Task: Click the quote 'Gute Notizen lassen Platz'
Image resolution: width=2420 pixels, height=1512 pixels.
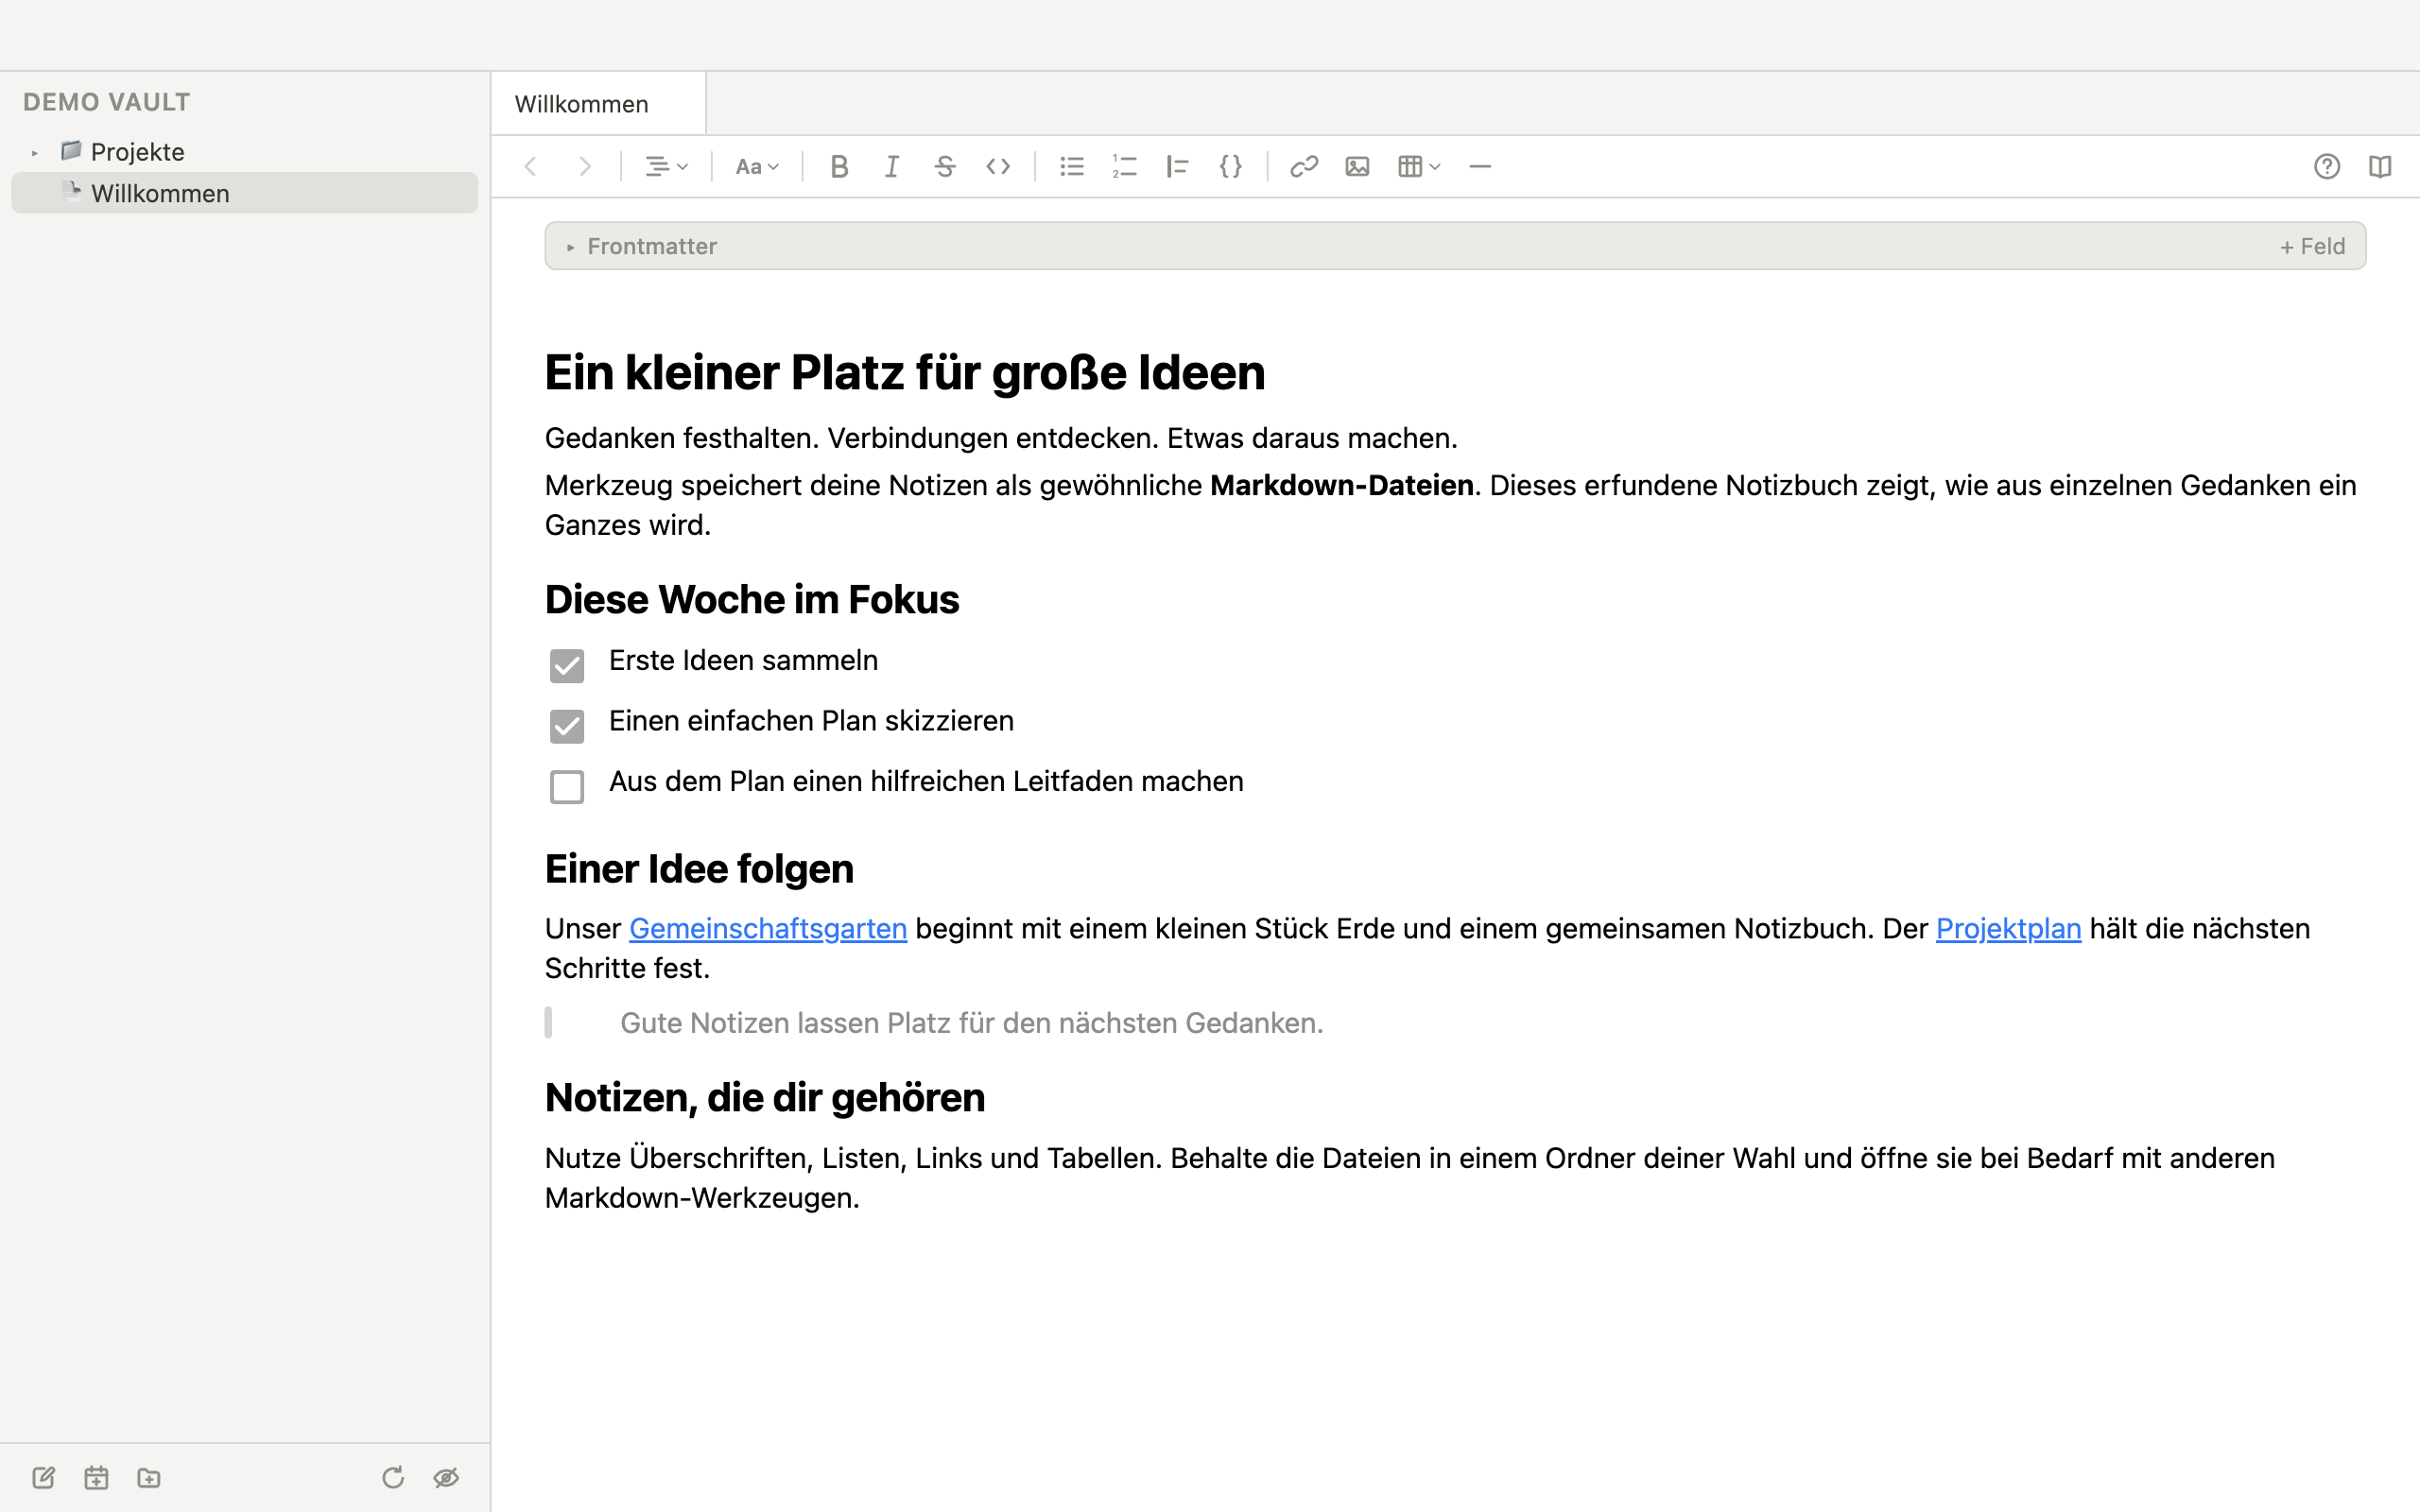Action: (x=971, y=1023)
